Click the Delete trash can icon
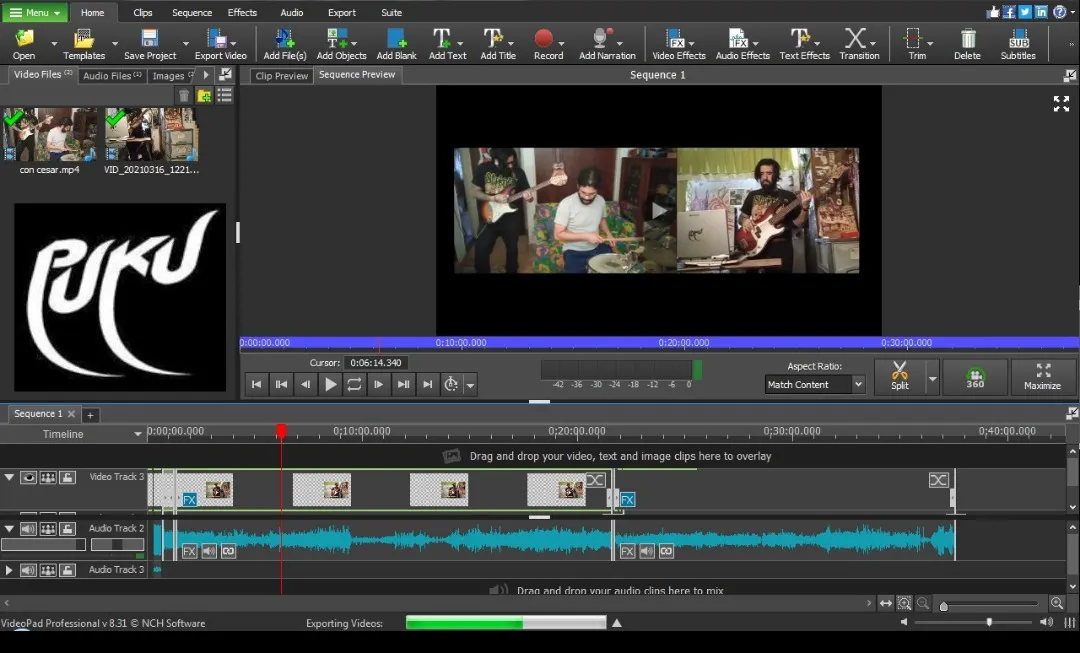This screenshot has height=653, width=1080. (x=967, y=43)
